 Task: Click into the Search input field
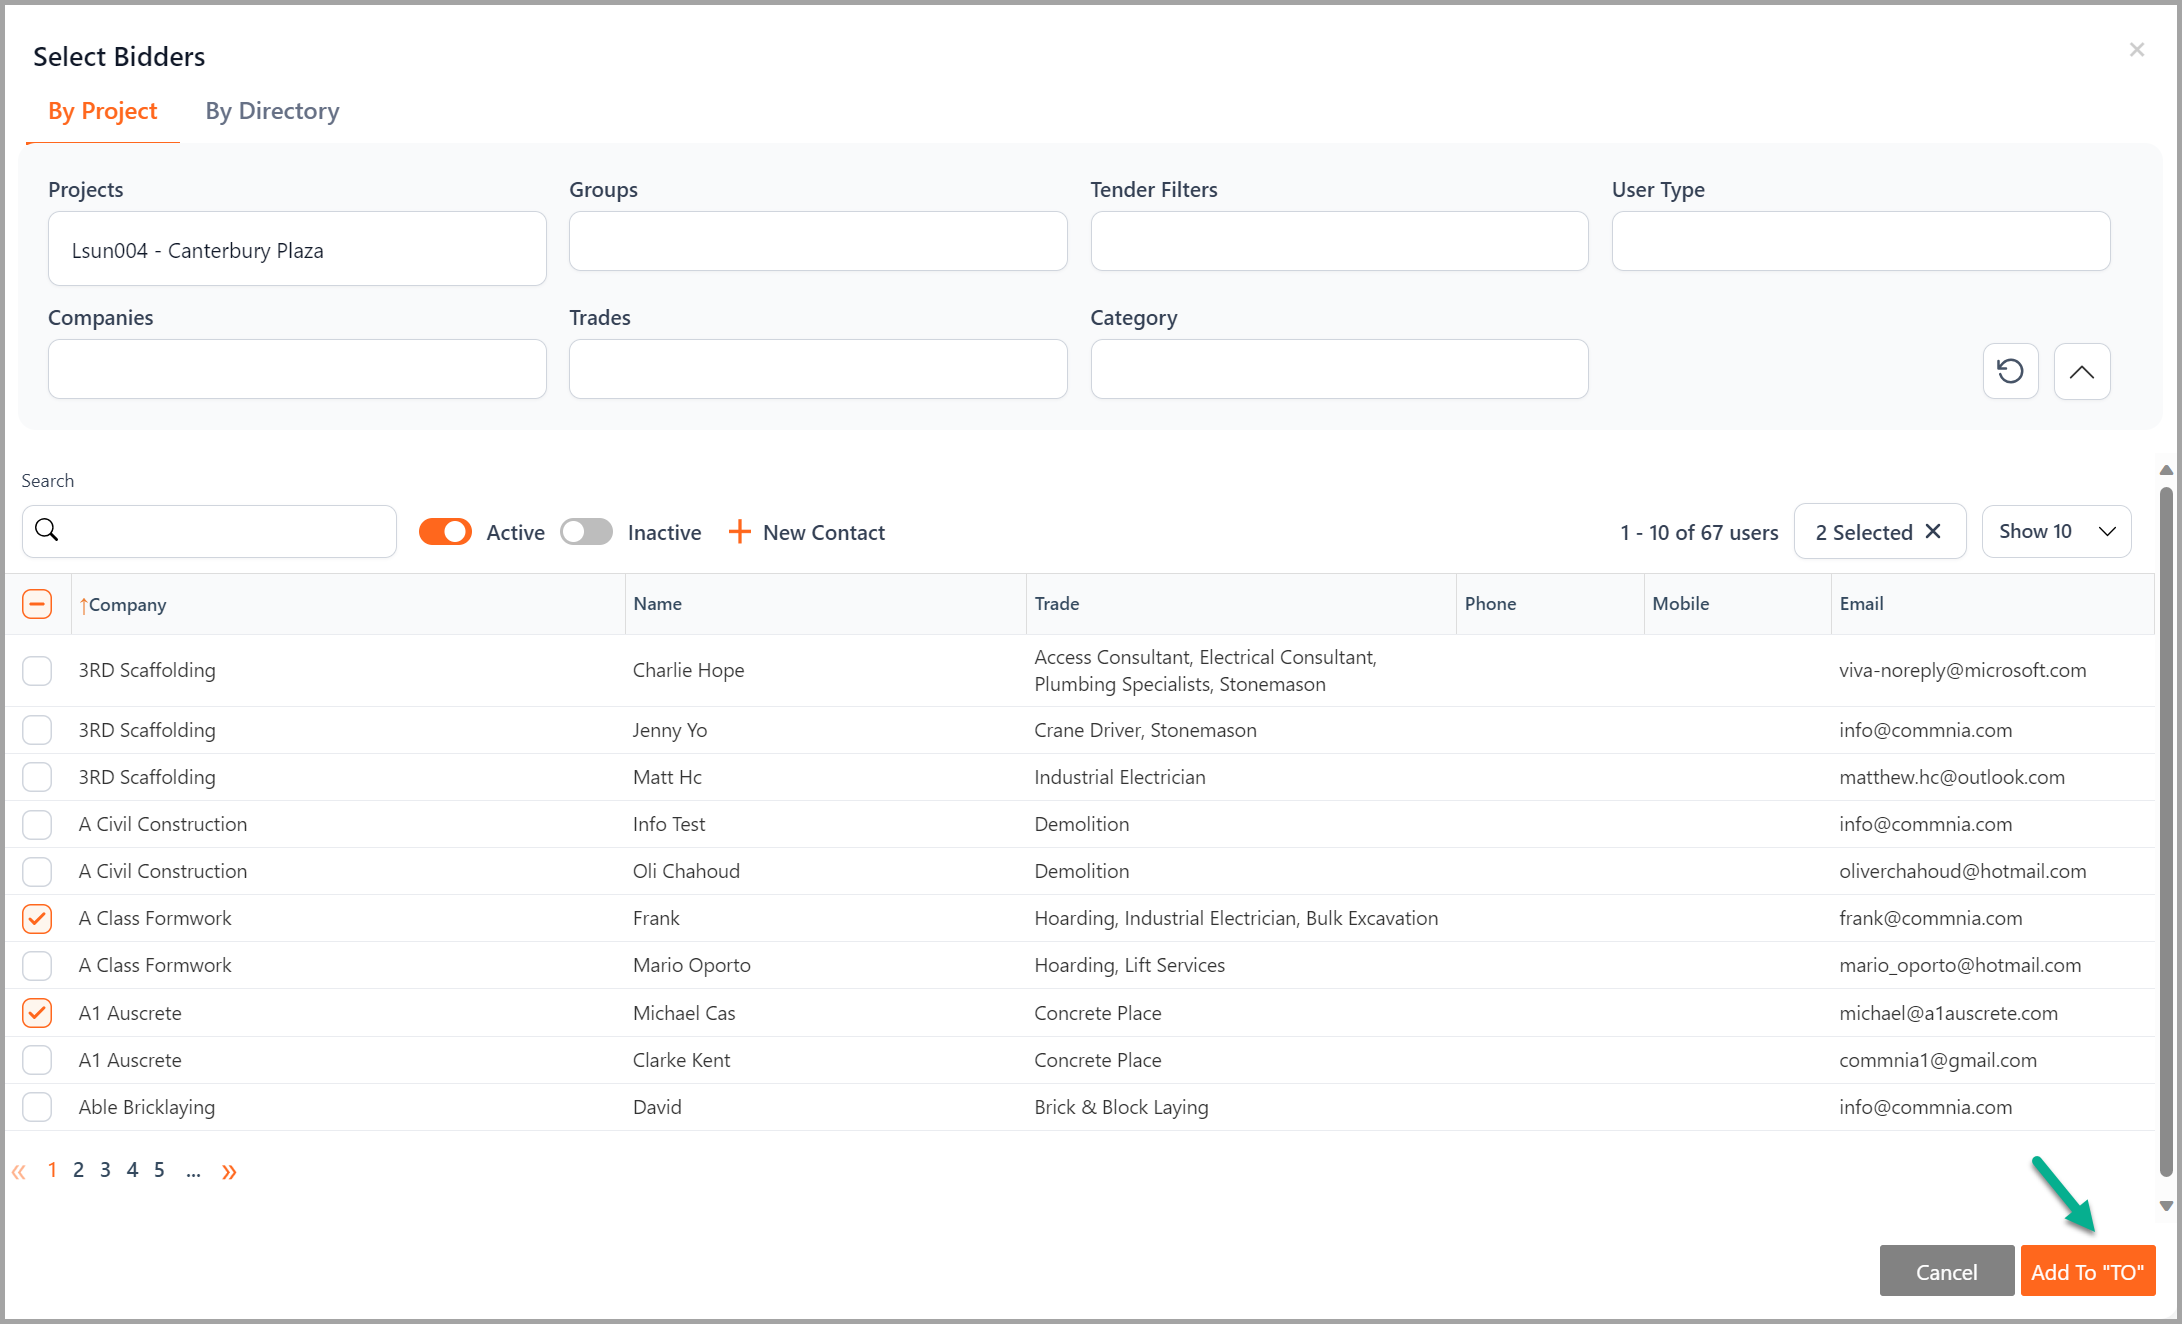[x=209, y=531]
